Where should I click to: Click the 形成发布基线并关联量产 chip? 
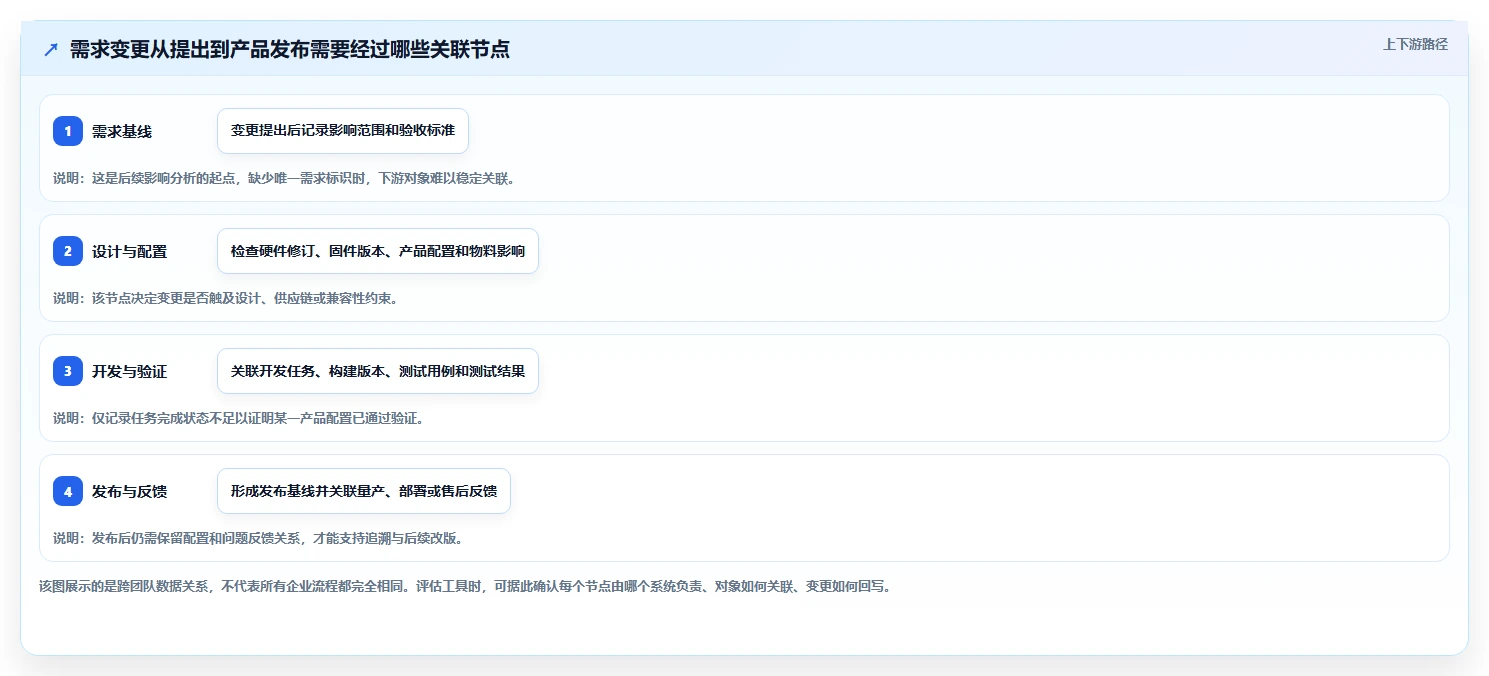pos(364,491)
